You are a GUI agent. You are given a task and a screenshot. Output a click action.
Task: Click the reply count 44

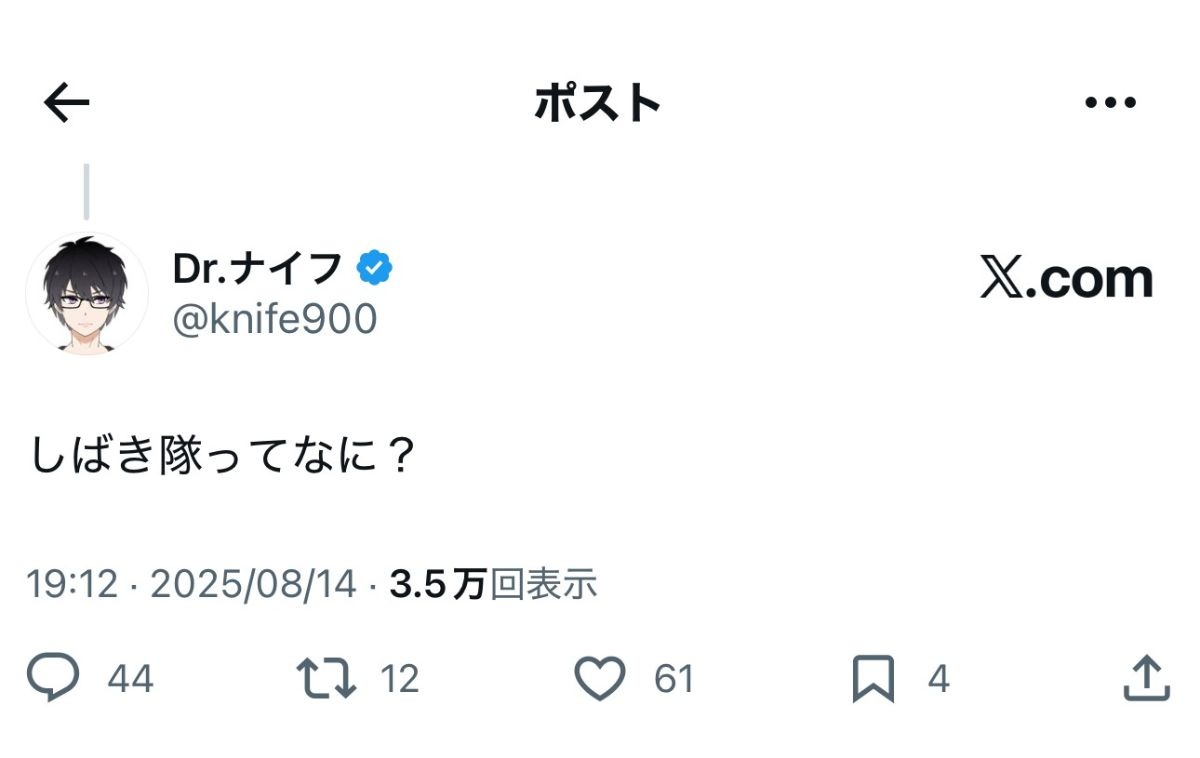tap(130, 680)
